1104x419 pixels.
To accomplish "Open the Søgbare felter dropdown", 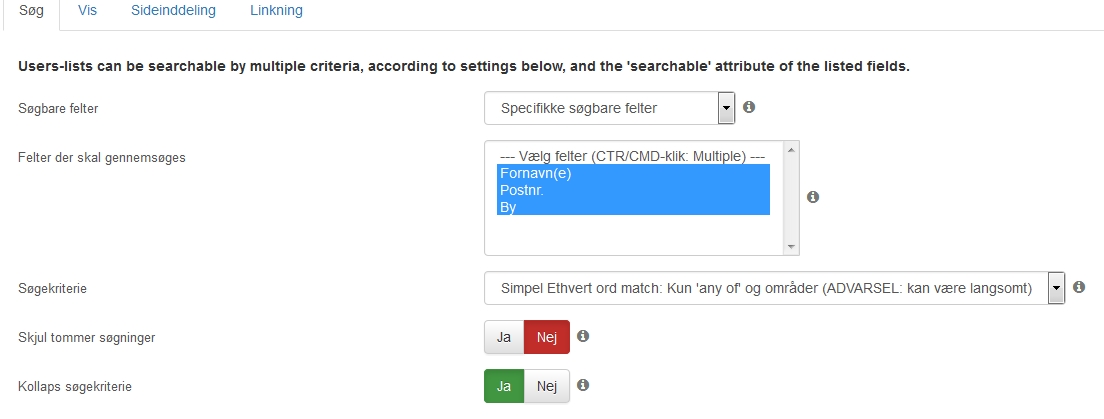I will pyautogui.click(x=610, y=108).
